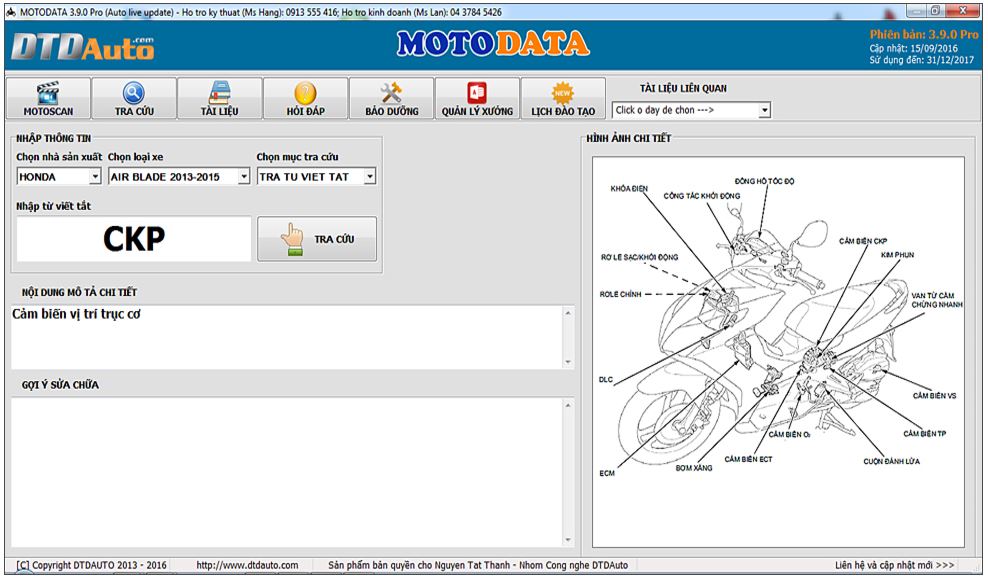The image size is (988, 580).
Task: Click the 'CẢM BIẾN CKP' label in diagram
Action: pos(863,241)
